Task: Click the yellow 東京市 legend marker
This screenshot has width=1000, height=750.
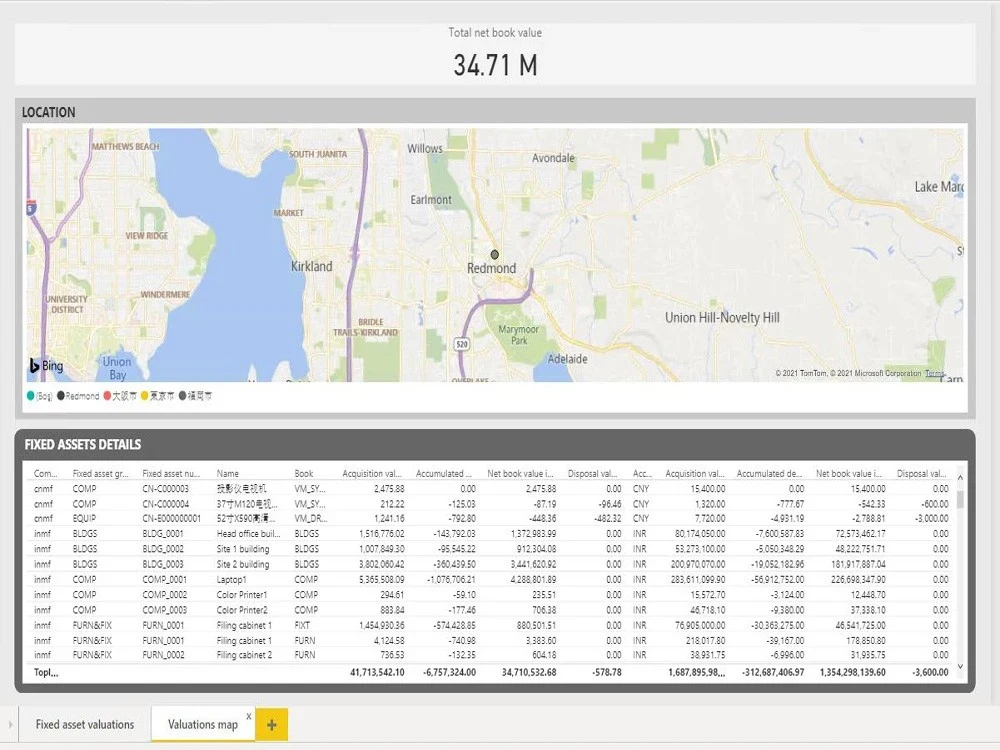Action: (145, 396)
